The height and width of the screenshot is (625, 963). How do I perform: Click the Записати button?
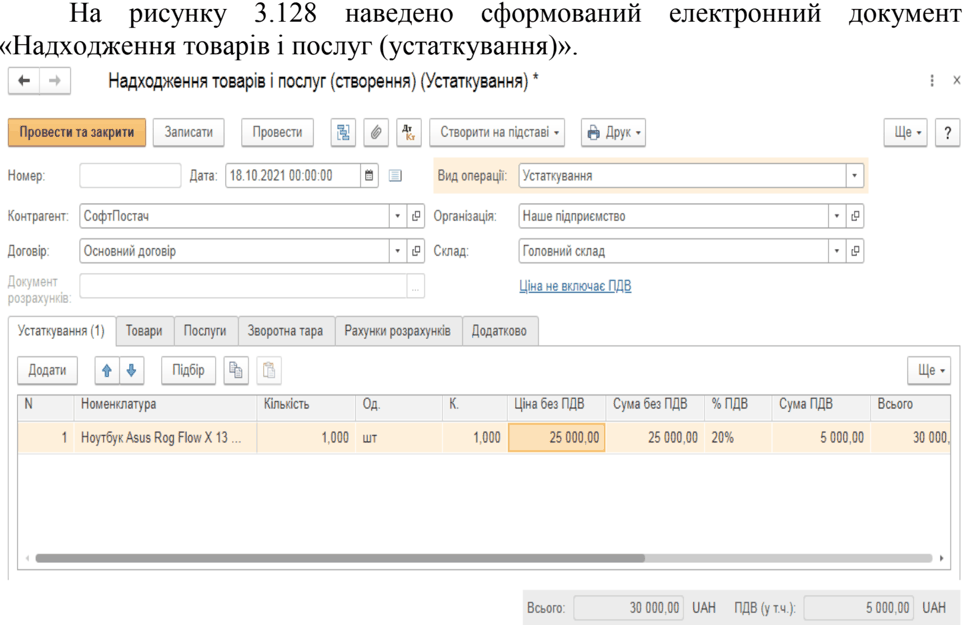click(189, 132)
